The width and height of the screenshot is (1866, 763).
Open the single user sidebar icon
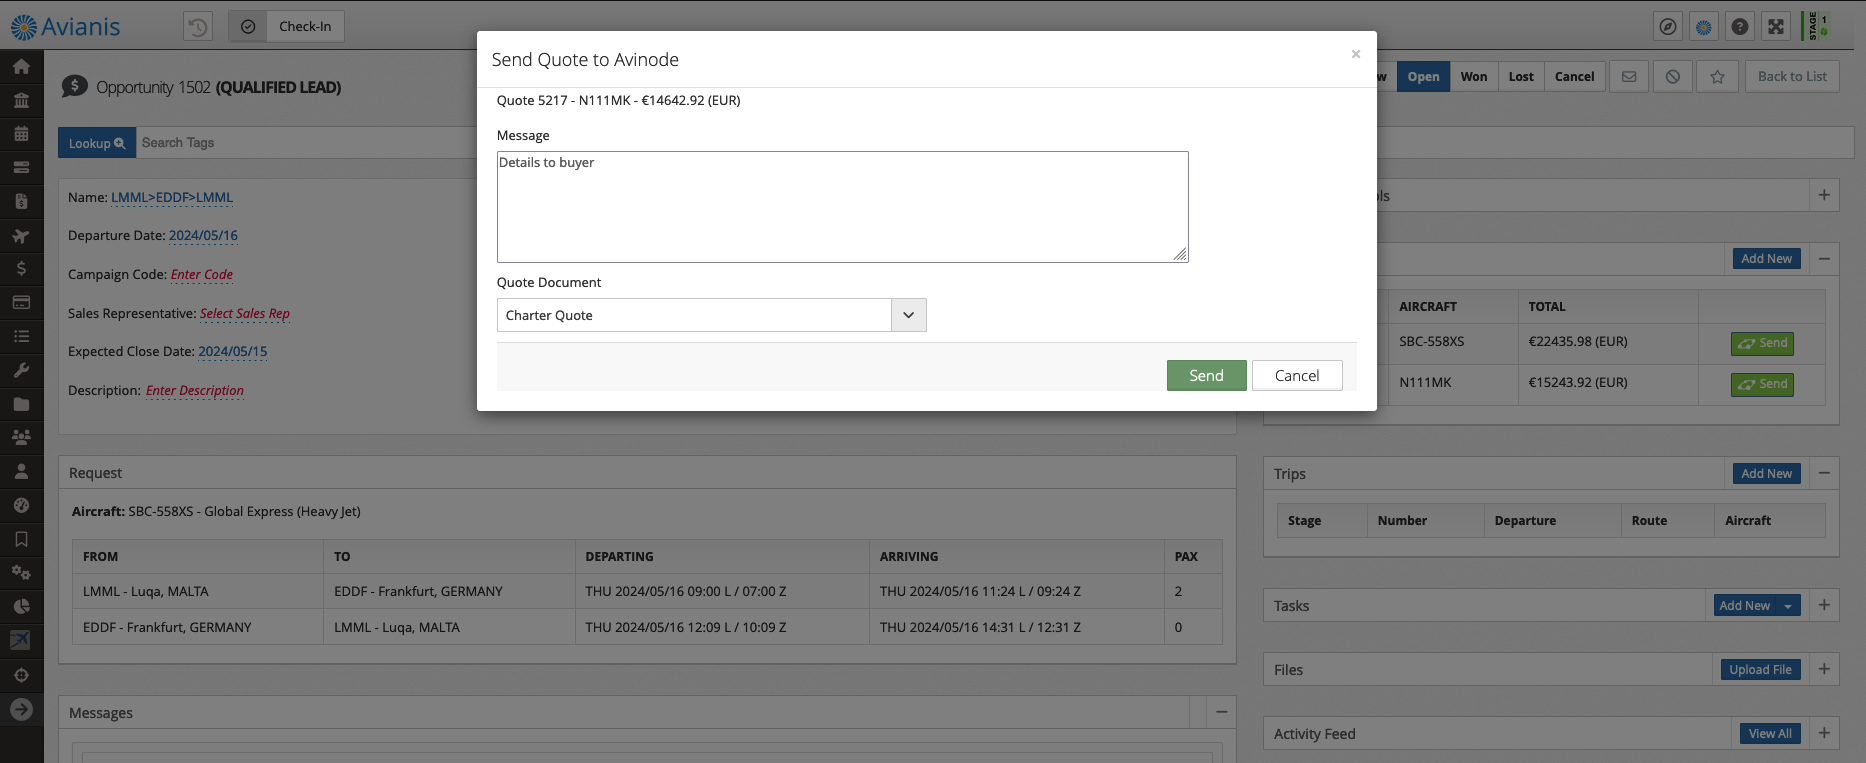(21, 471)
